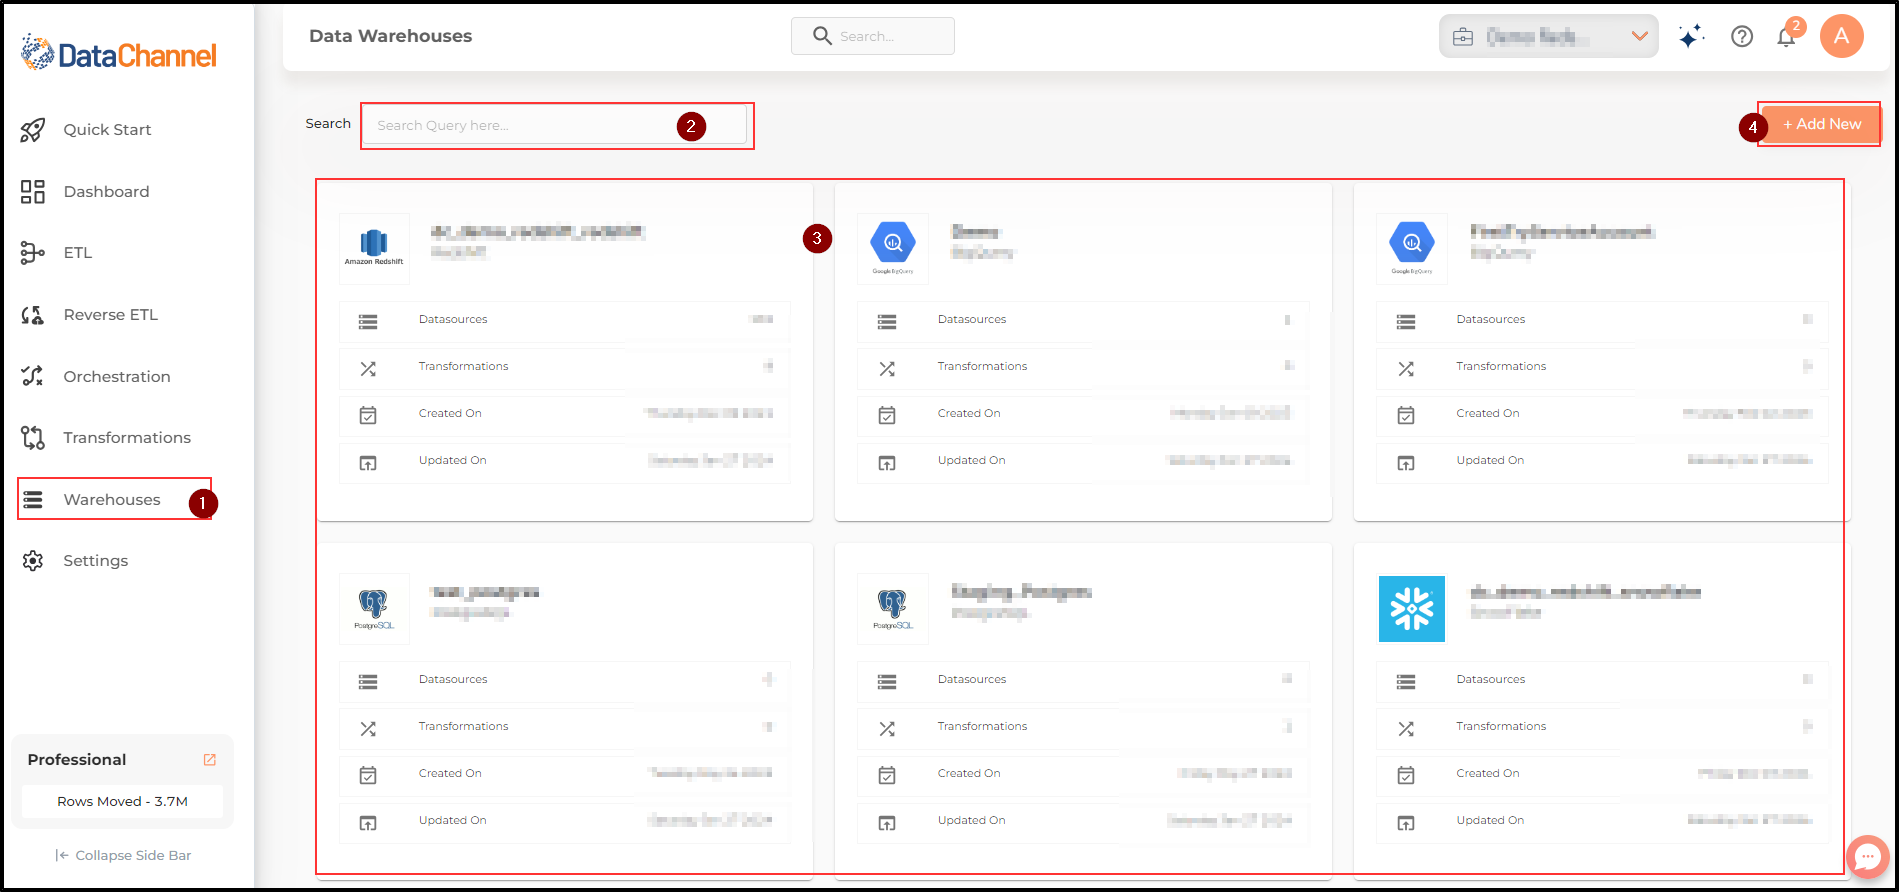
Task: Click the magnifier icon in header search
Action: point(822,36)
